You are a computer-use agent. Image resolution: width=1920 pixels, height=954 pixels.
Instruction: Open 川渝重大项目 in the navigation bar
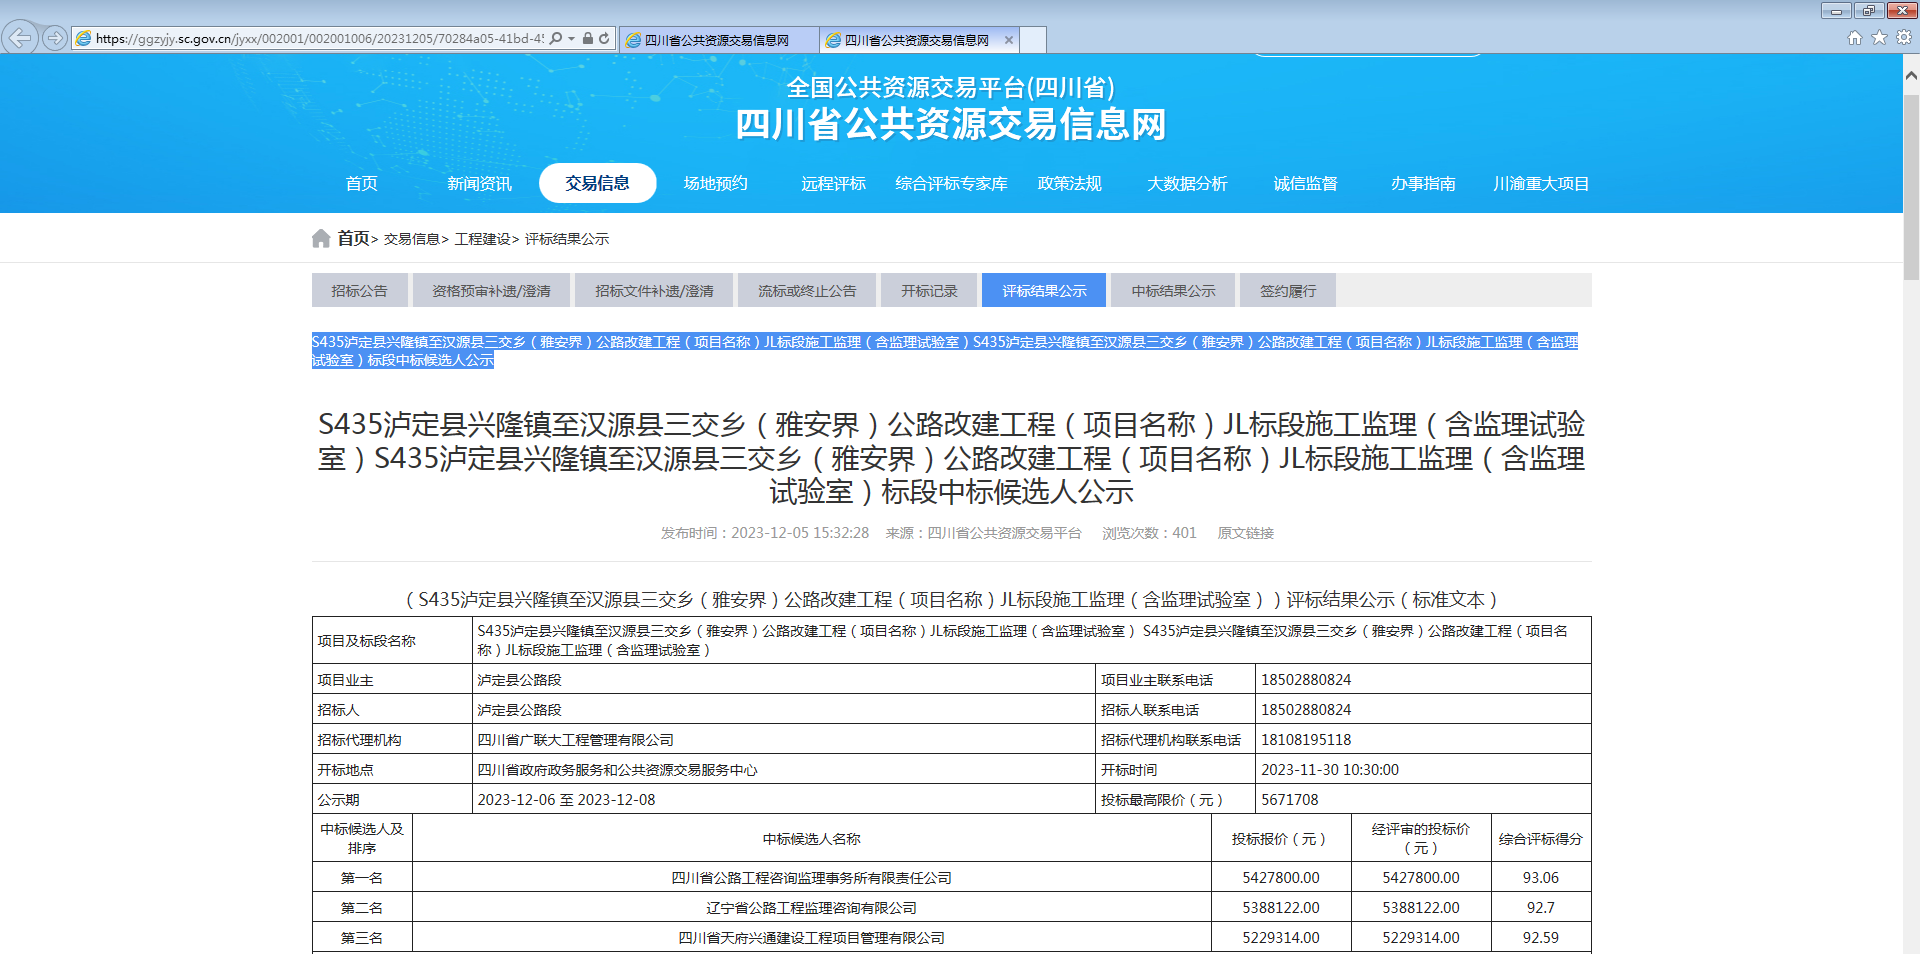1541,183
